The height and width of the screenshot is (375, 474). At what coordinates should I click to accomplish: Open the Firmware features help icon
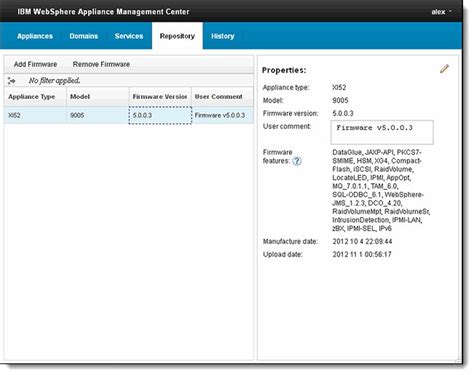(x=297, y=161)
